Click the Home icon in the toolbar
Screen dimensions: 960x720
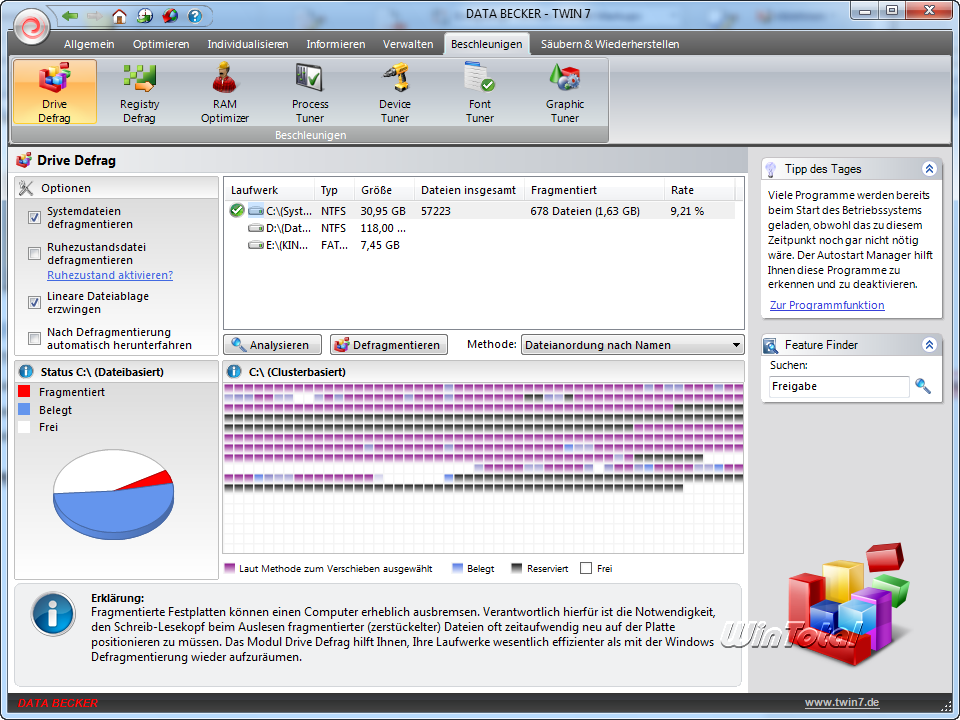pyautogui.click(x=119, y=16)
